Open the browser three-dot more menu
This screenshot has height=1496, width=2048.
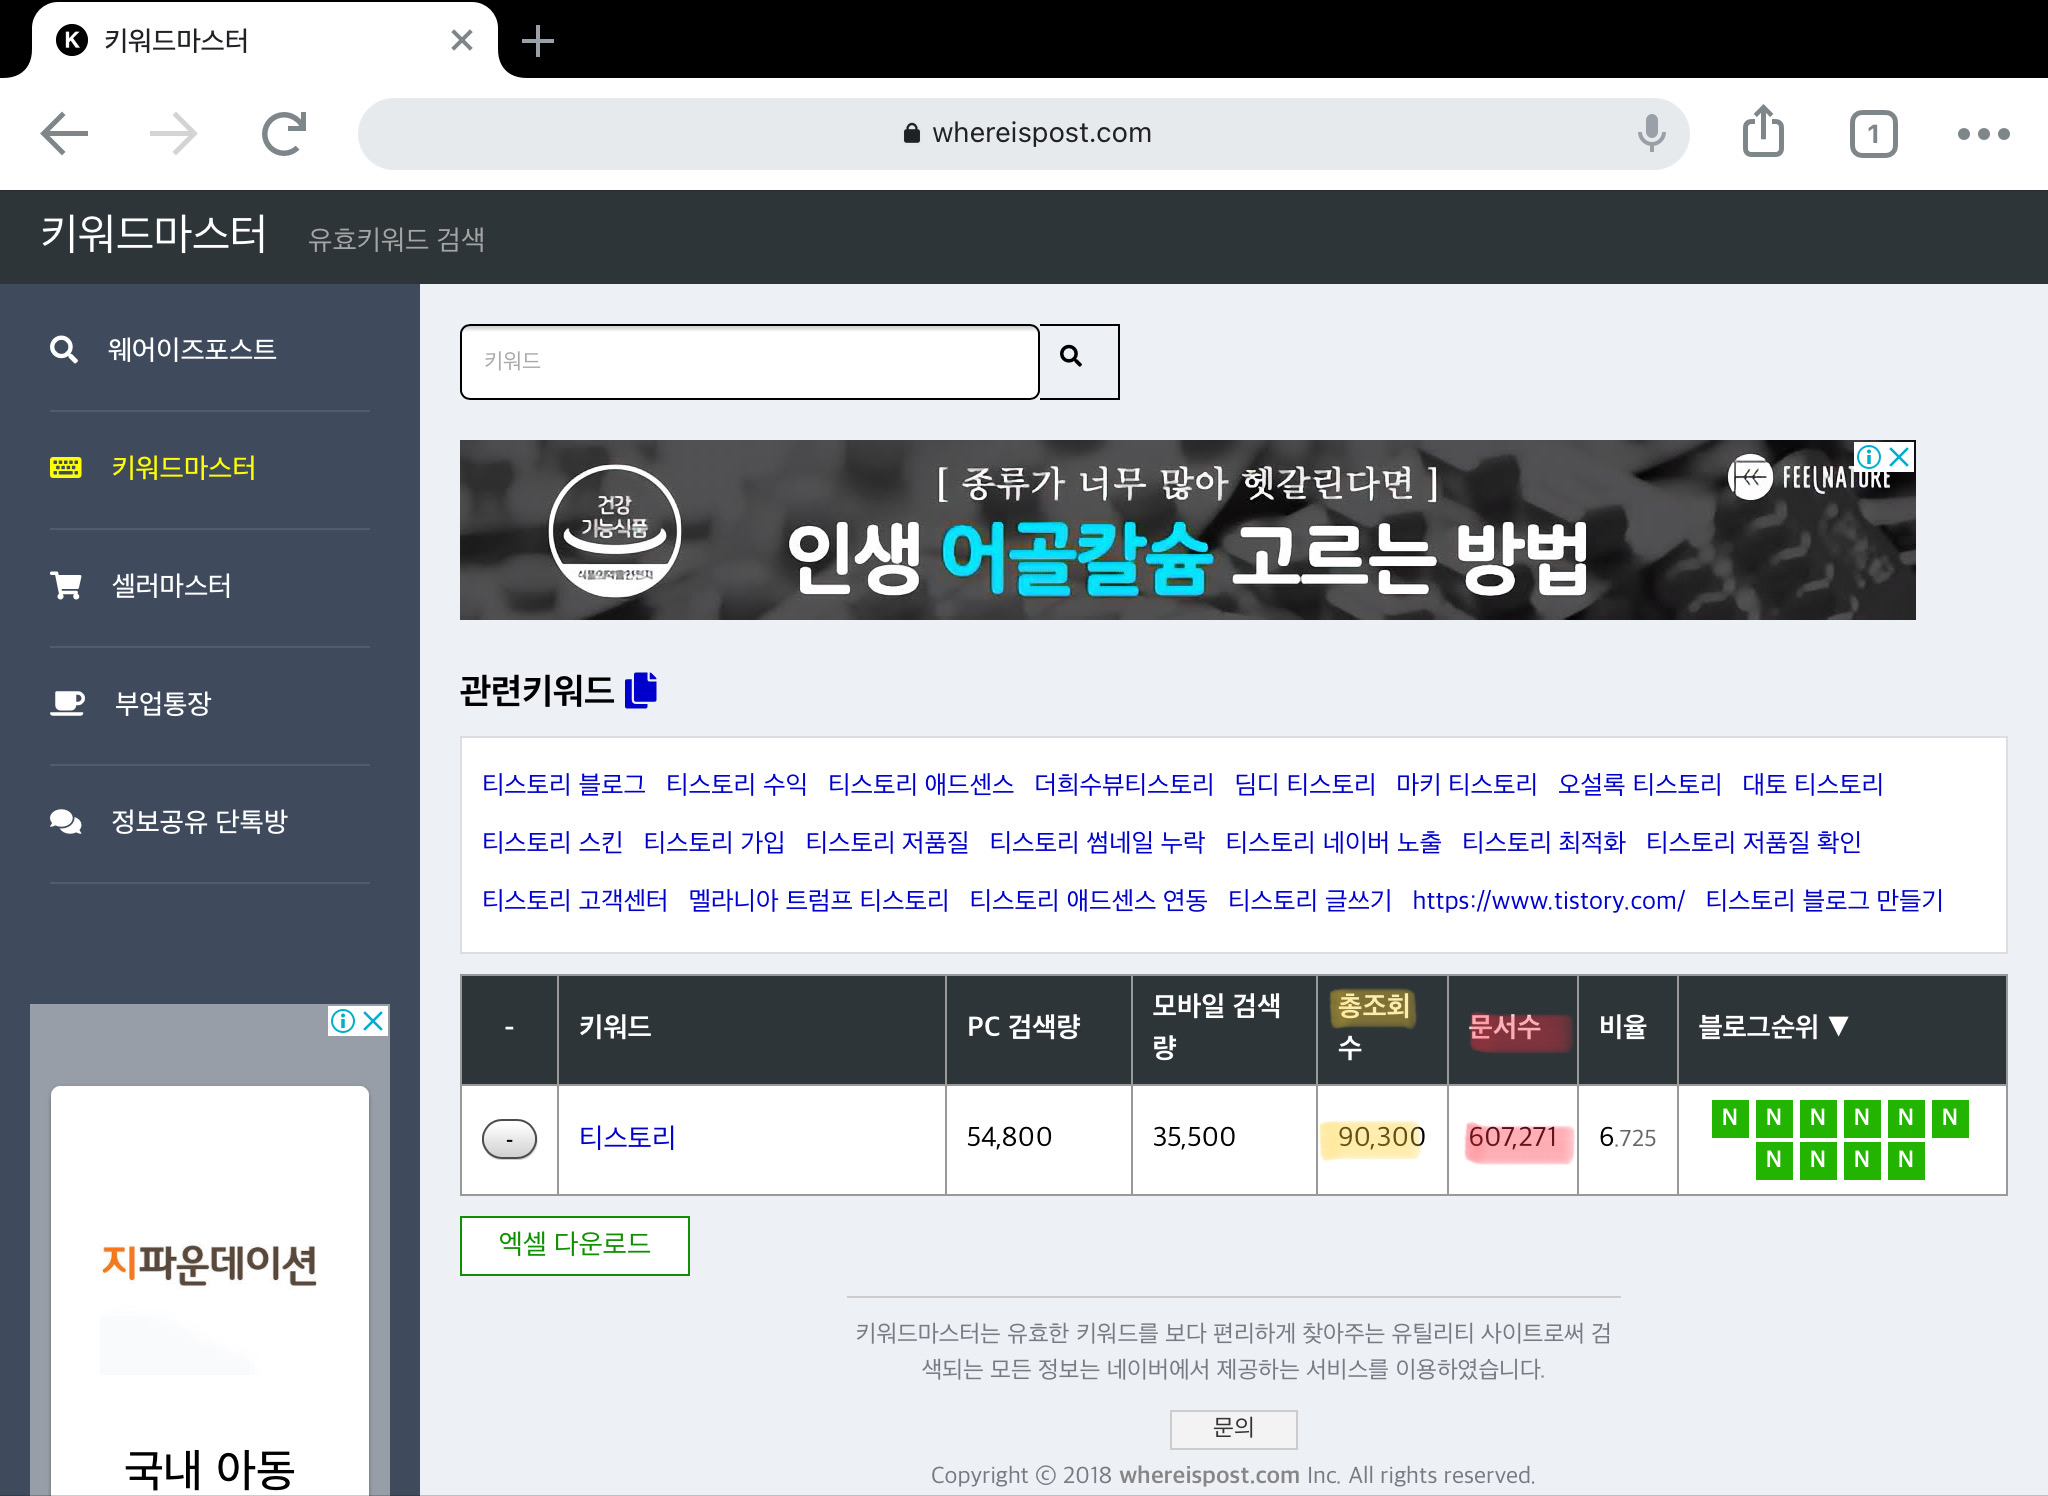pyautogui.click(x=1983, y=134)
